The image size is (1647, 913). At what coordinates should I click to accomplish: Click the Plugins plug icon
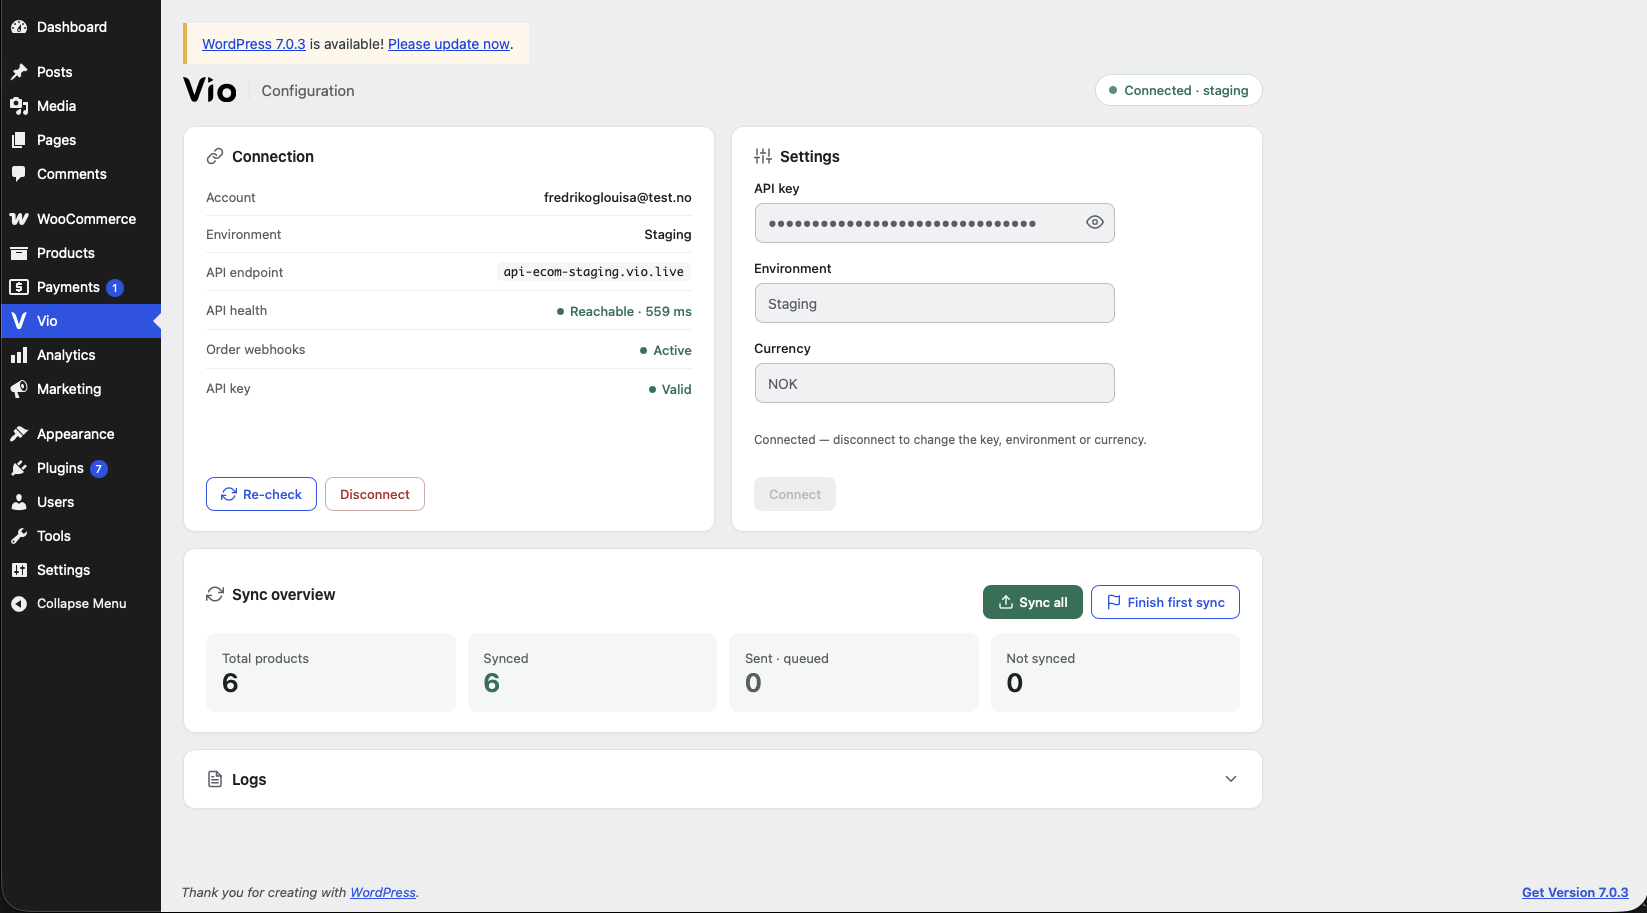[19, 468]
